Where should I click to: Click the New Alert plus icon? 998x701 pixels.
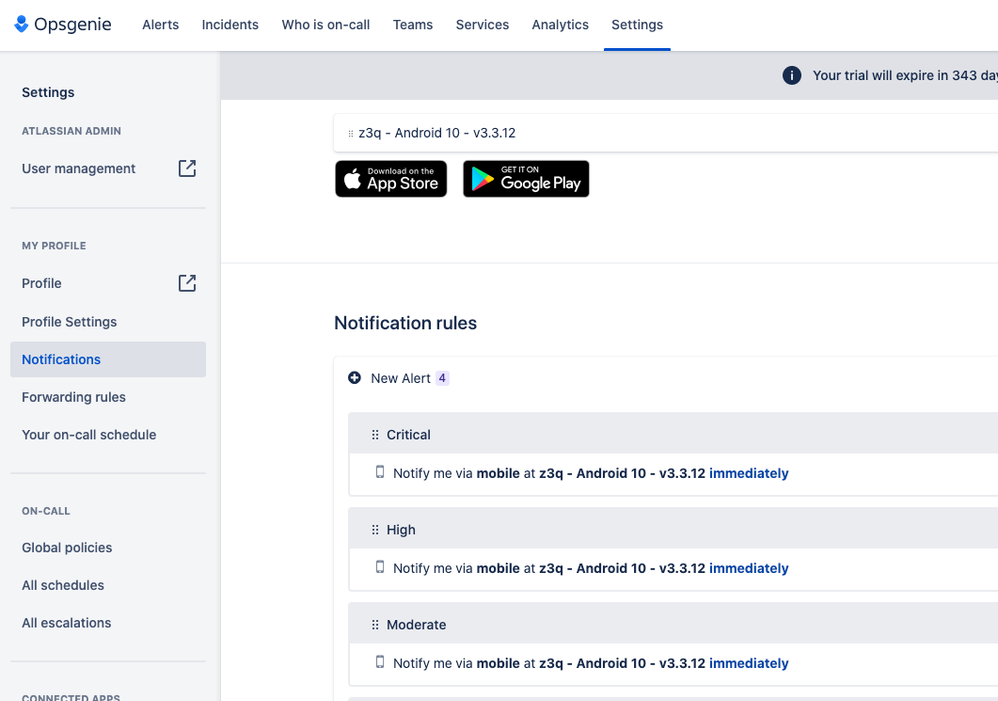[355, 378]
